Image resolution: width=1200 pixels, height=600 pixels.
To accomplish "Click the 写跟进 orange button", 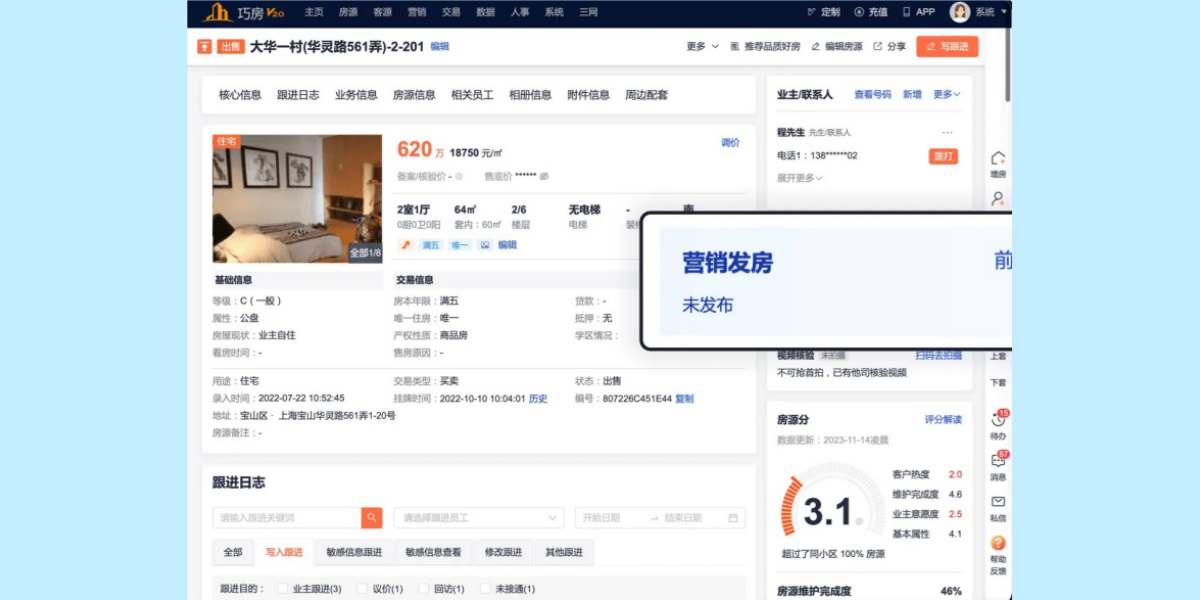I will 949,46.
